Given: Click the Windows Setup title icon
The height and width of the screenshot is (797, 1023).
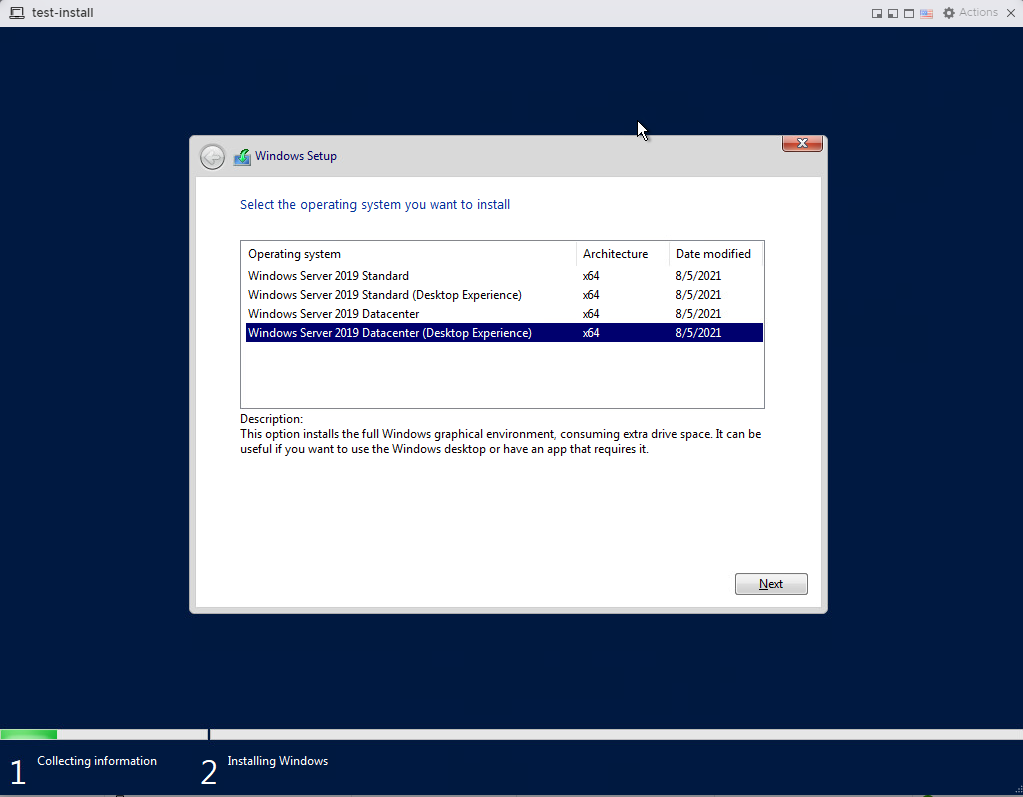Looking at the screenshot, I should coord(242,157).
